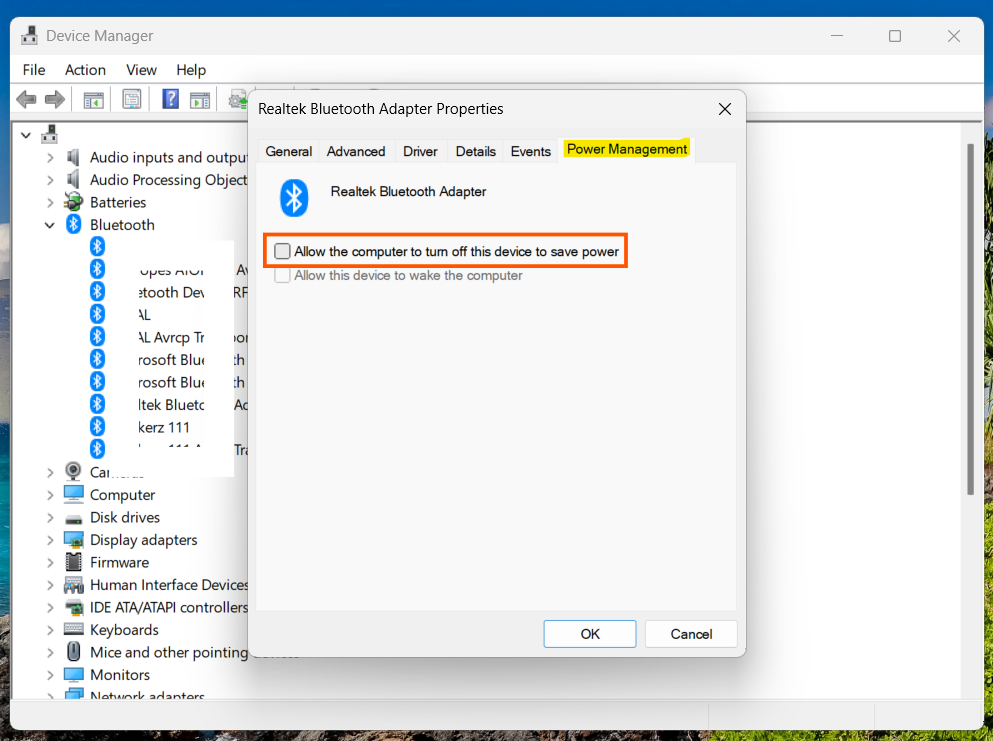The height and width of the screenshot is (741, 993).
Task: Check allow this device to wake the computer
Action: click(282, 275)
